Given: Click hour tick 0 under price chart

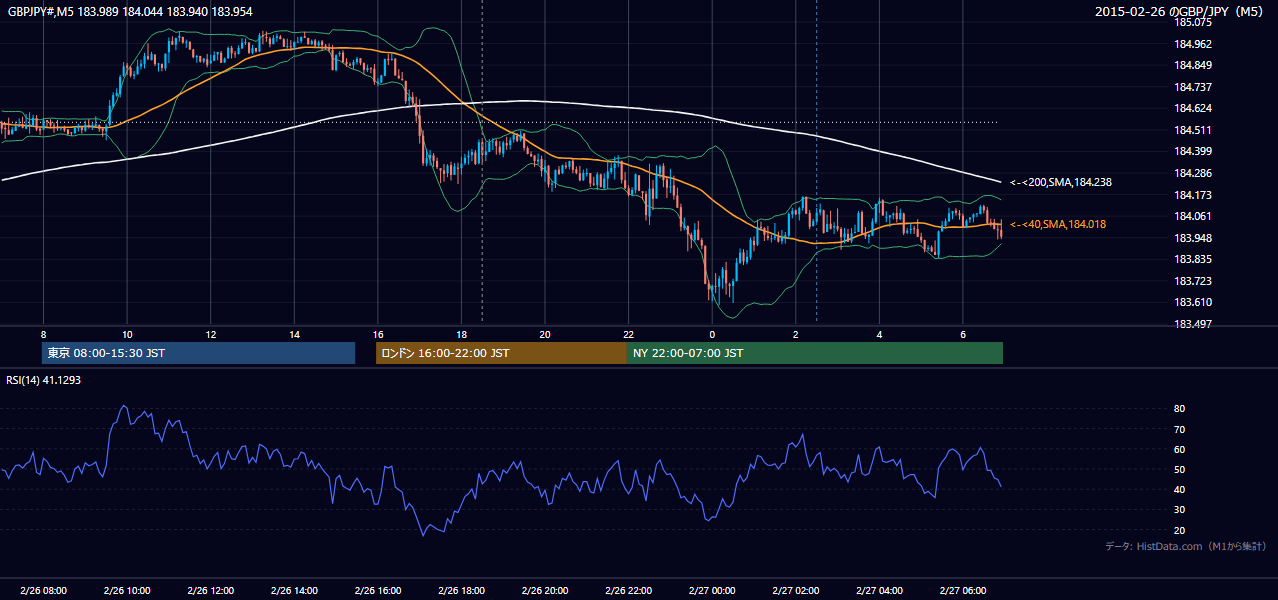Looking at the screenshot, I should point(712,334).
